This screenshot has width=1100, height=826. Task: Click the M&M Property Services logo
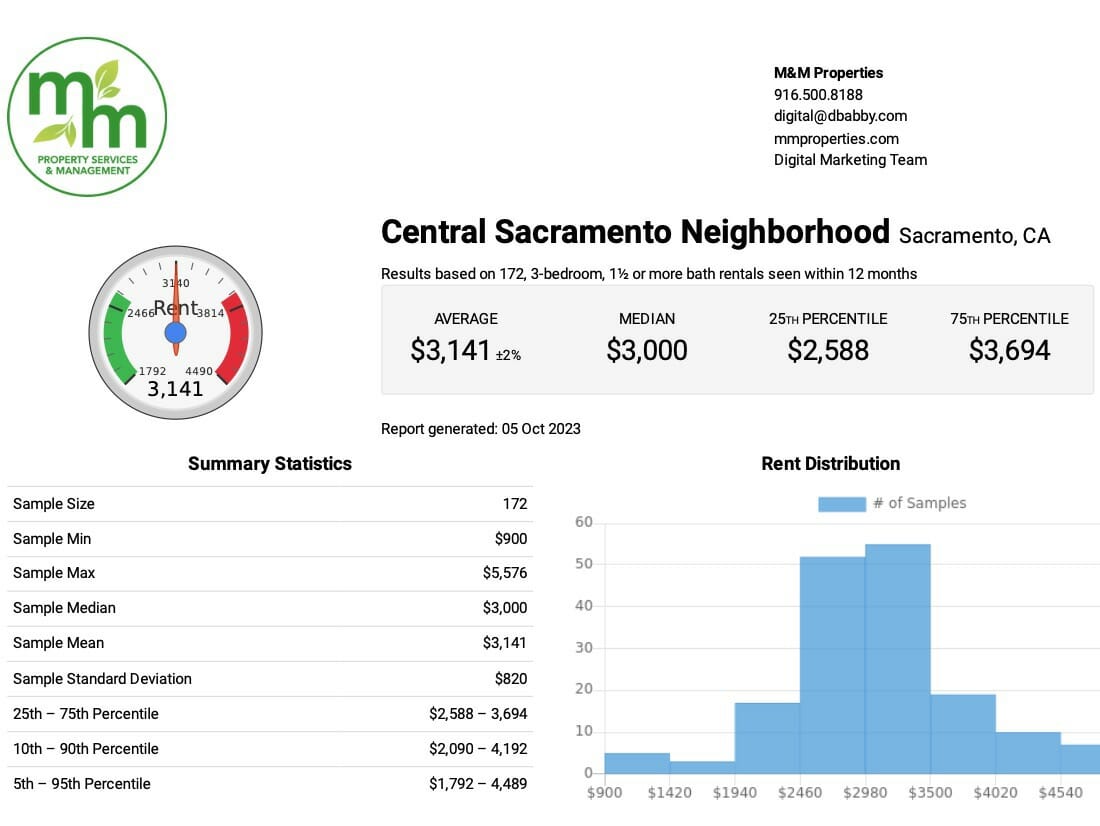[x=87, y=117]
